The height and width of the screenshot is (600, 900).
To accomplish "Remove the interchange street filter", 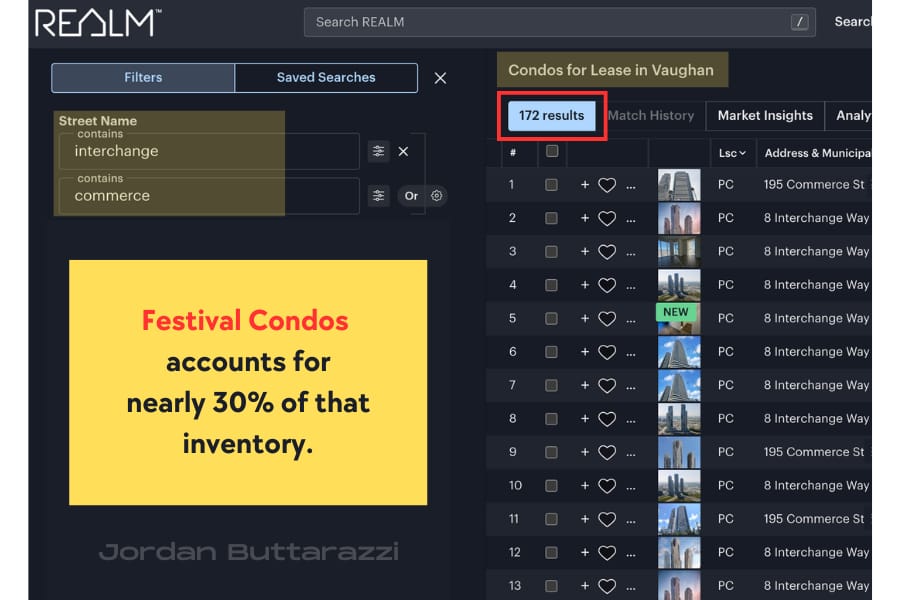I will point(404,152).
